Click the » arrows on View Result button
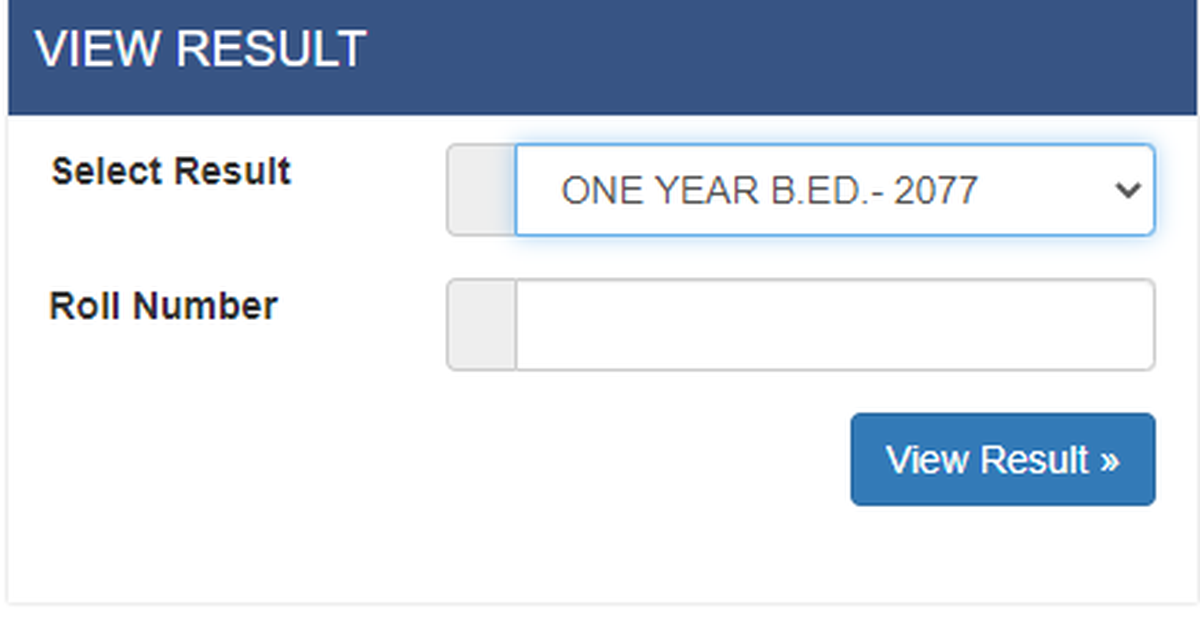1200x630 pixels. point(1108,461)
